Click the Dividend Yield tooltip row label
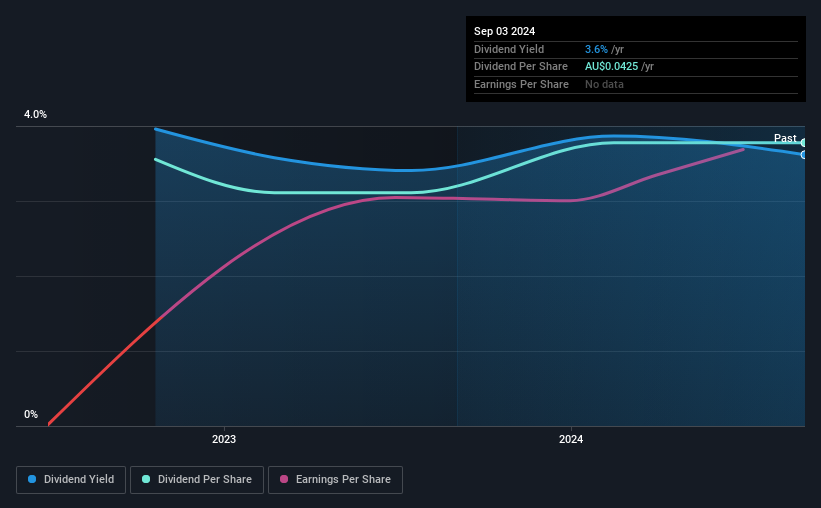Screen dimensions: 821x508 pyautogui.click(x=509, y=49)
